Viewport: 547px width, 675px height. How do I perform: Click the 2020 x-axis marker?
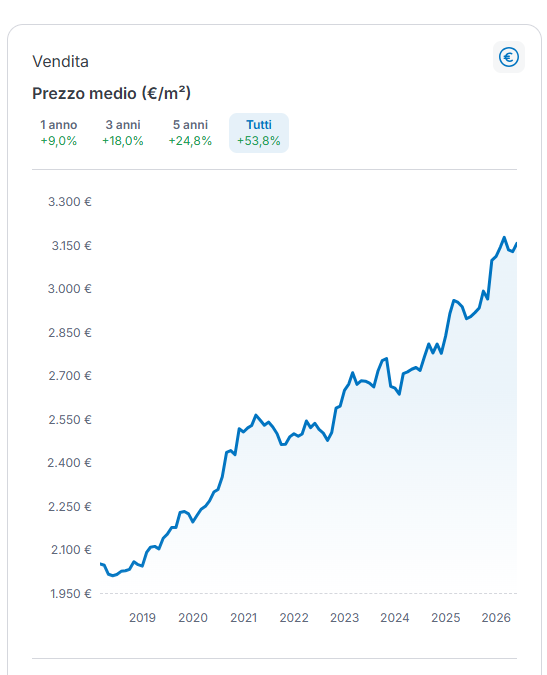[x=193, y=618]
